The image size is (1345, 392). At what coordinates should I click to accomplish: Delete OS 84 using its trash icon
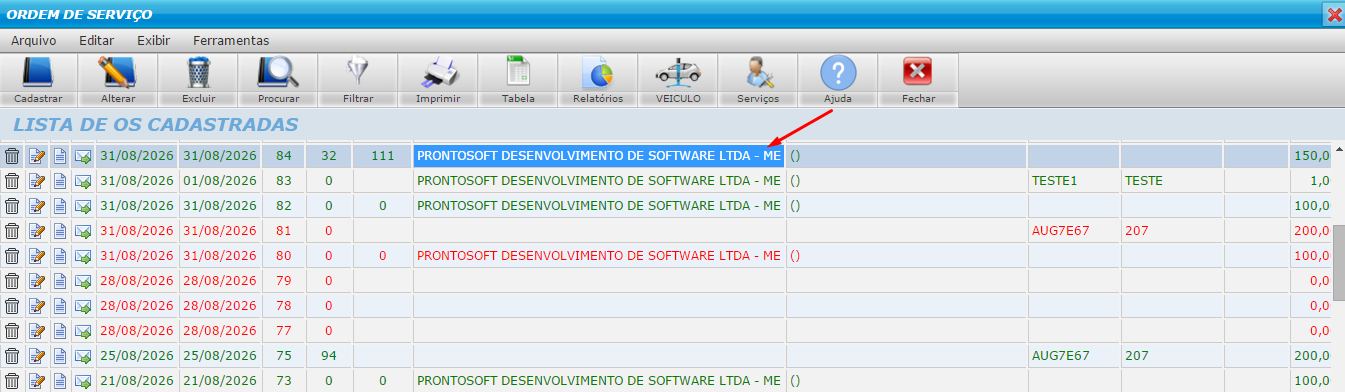pos(12,156)
